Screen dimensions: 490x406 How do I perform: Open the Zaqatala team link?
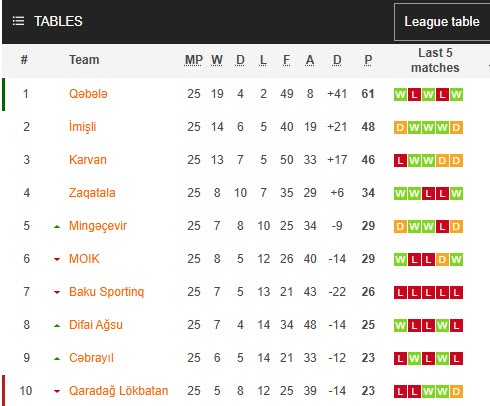[x=92, y=193]
